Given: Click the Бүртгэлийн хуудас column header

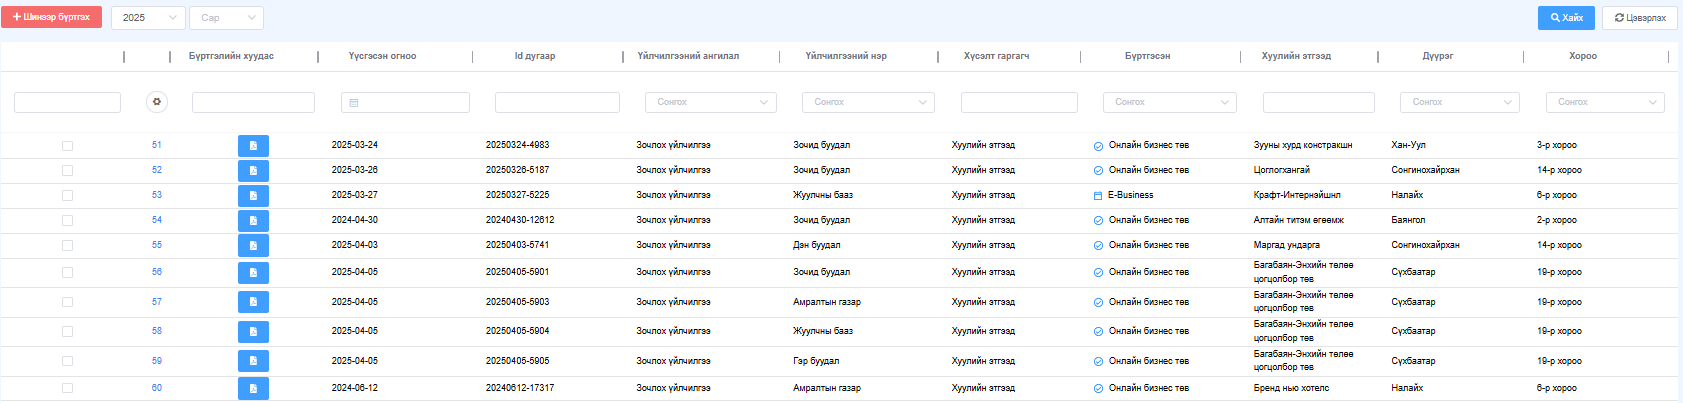Looking at the screenshot, I should [231, 56].
